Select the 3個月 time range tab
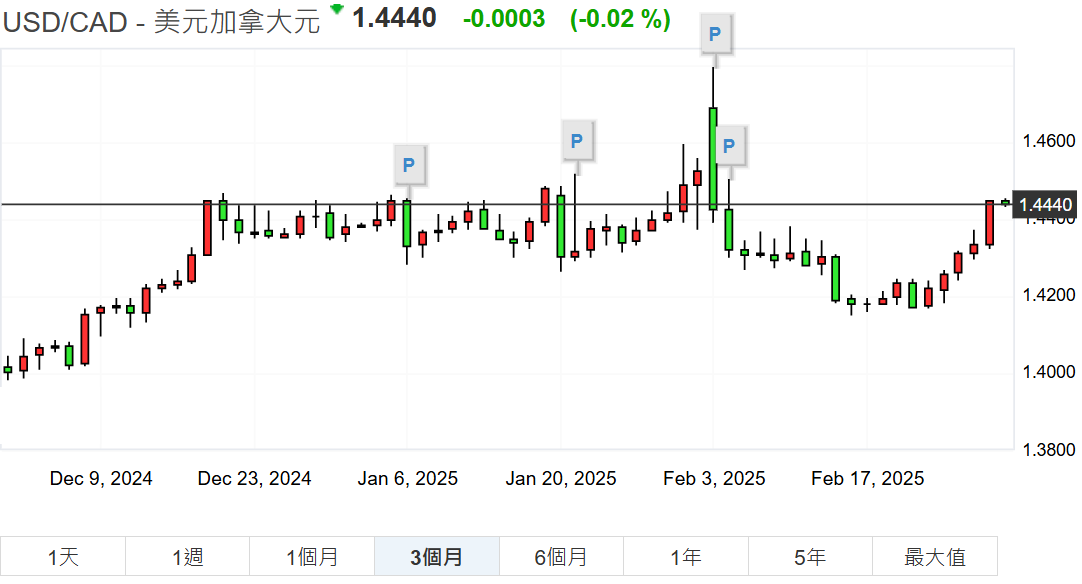The image size is (1082, 584). tap(437, 556)
